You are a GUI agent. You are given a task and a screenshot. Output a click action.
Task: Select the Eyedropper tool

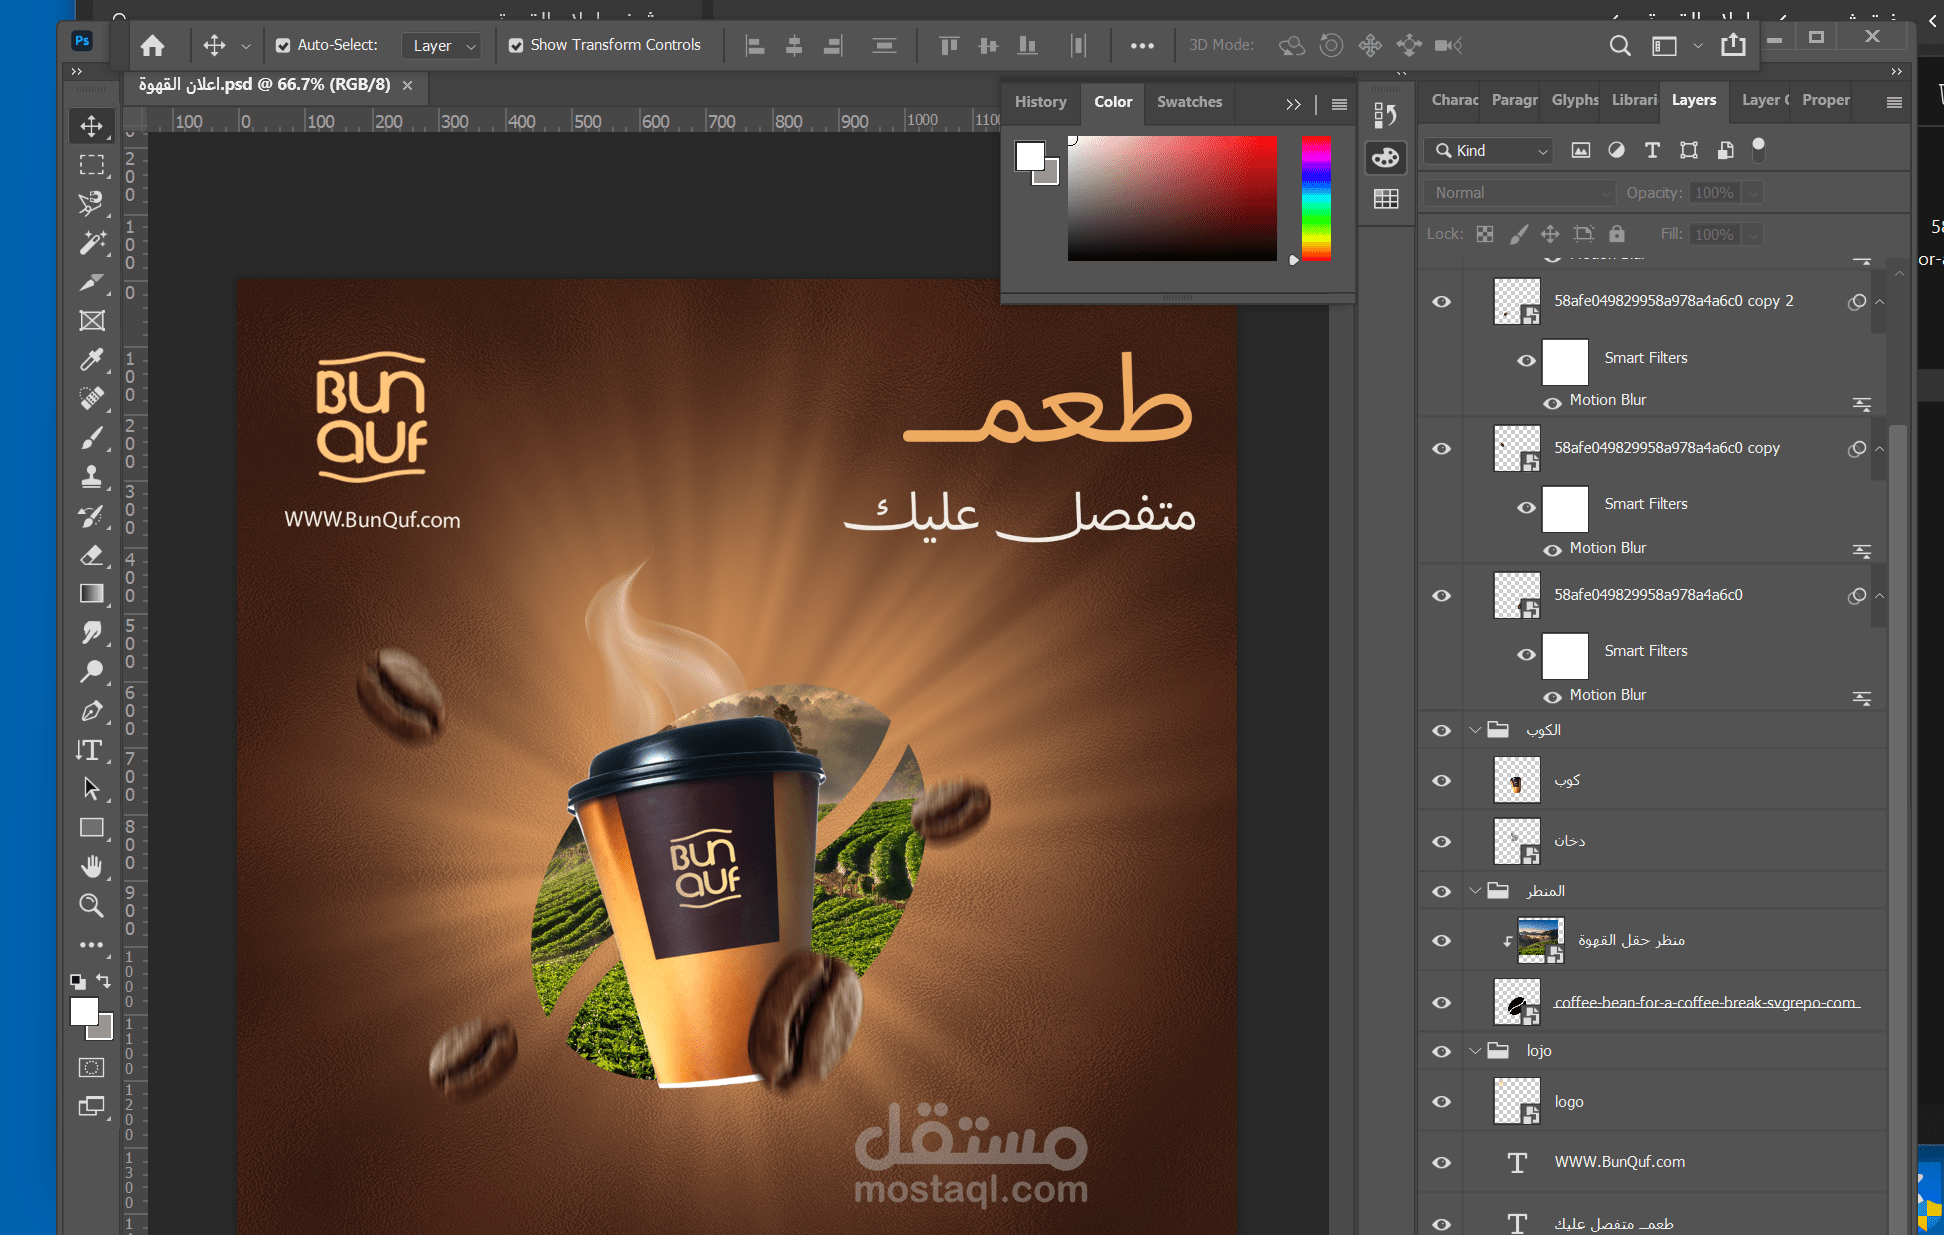coord(91,360)
